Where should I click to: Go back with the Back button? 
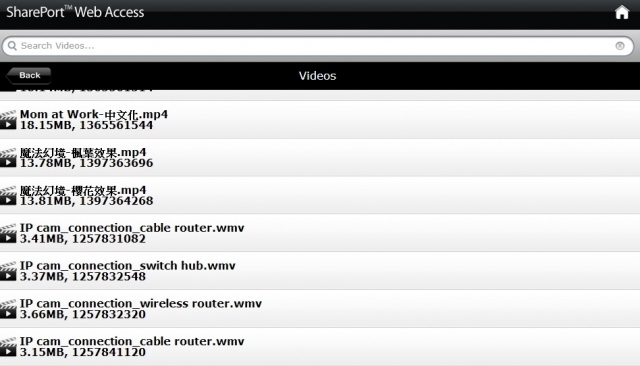pos(29,75)
